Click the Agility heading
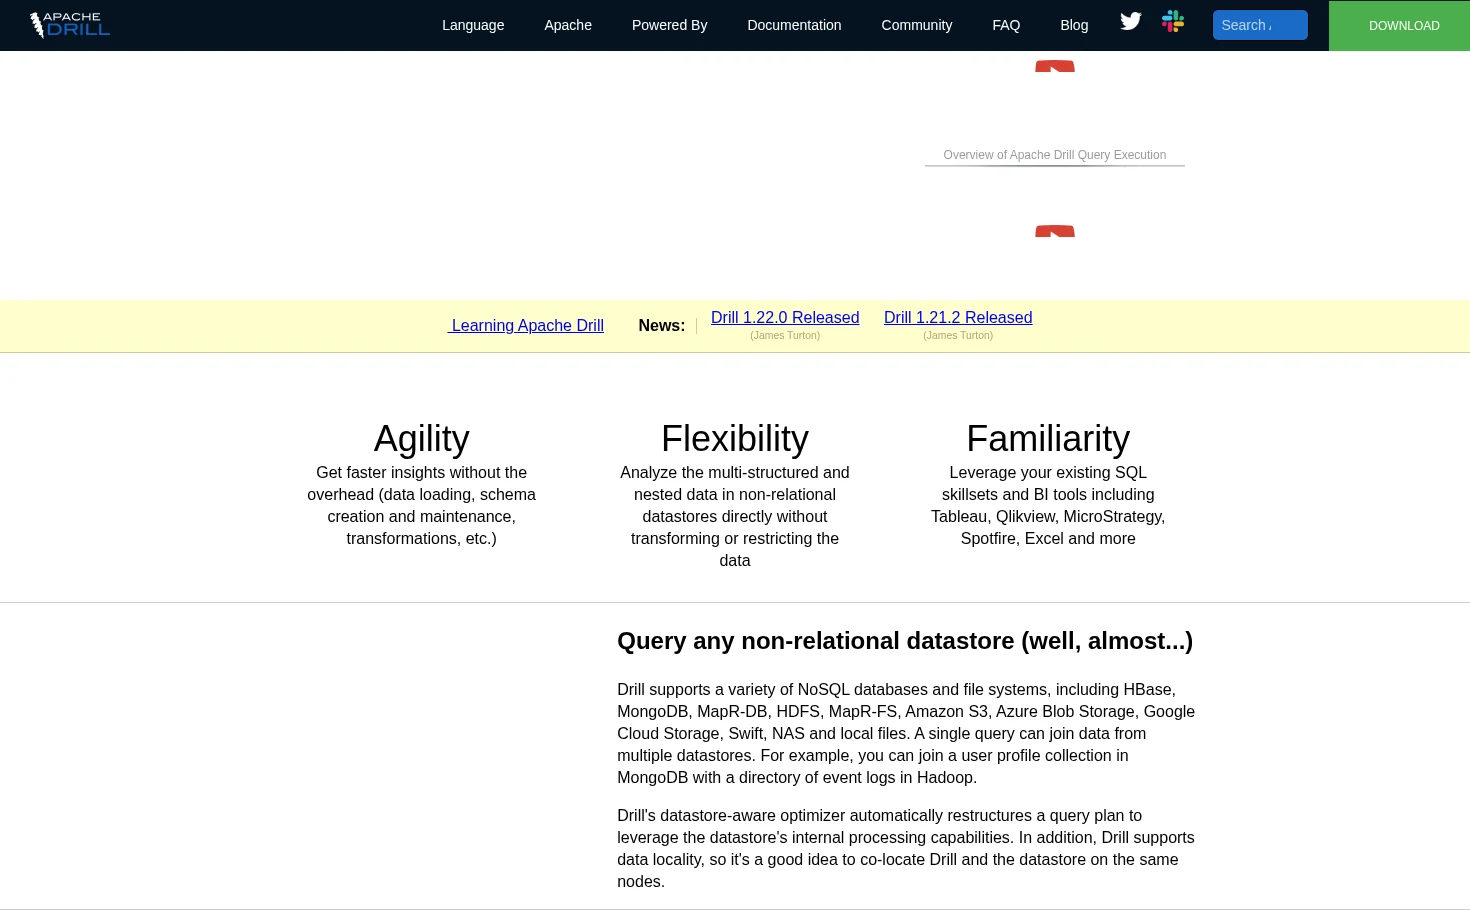The image size is (1470, 923). [421, 439]
